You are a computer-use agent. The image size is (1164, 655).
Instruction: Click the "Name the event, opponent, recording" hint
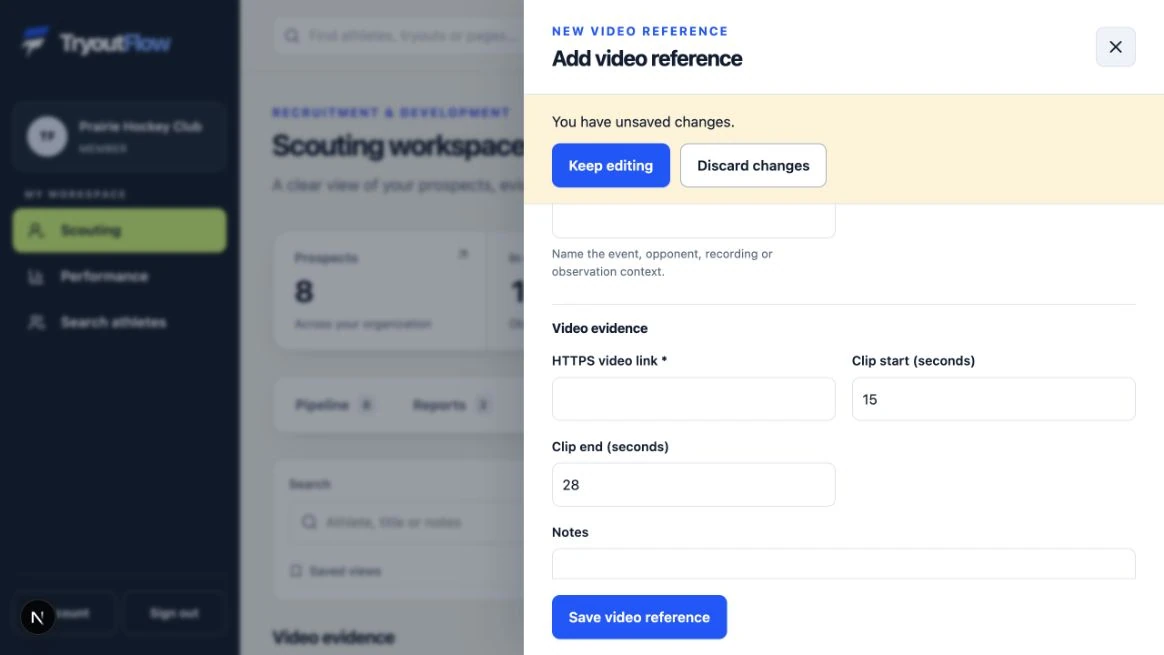(x=662, y=263)
